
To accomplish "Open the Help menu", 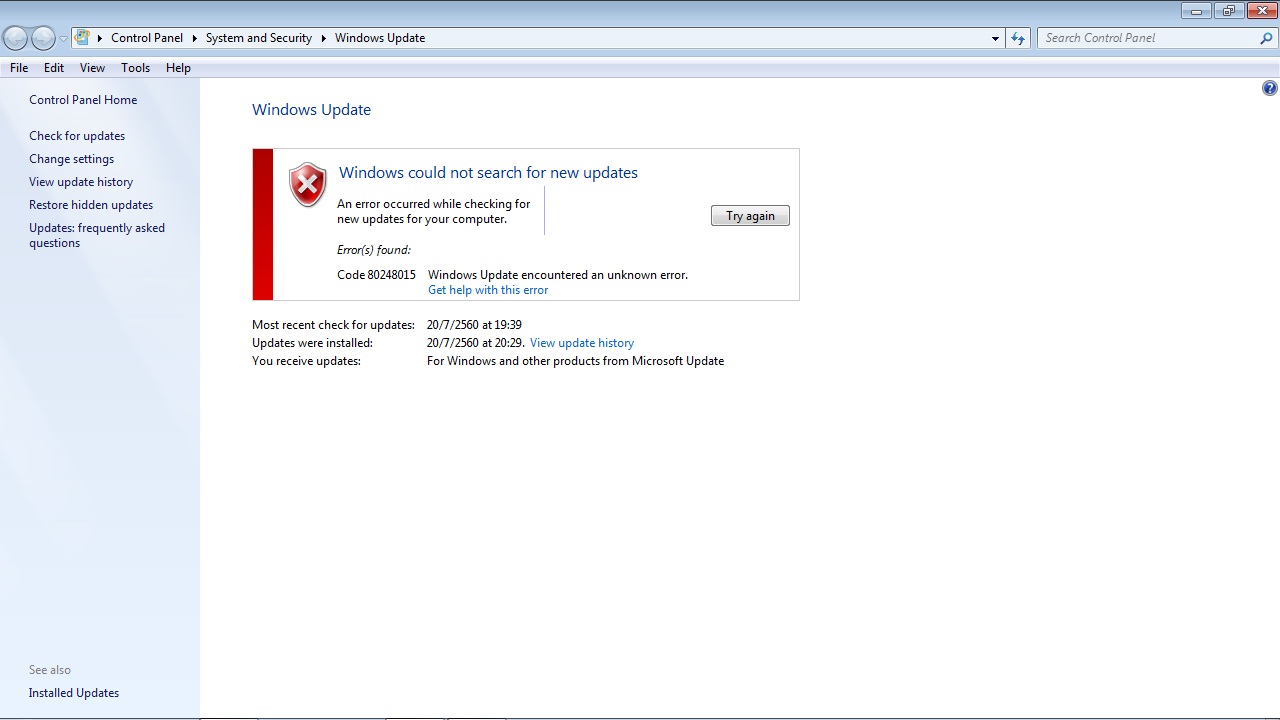I will pyautogui.click(x=178, y=68).
